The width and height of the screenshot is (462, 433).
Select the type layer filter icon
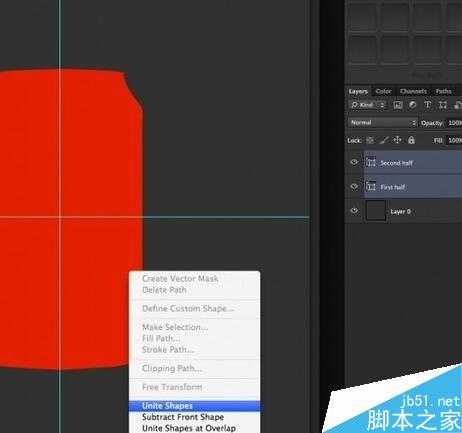[x=427, y=105]
